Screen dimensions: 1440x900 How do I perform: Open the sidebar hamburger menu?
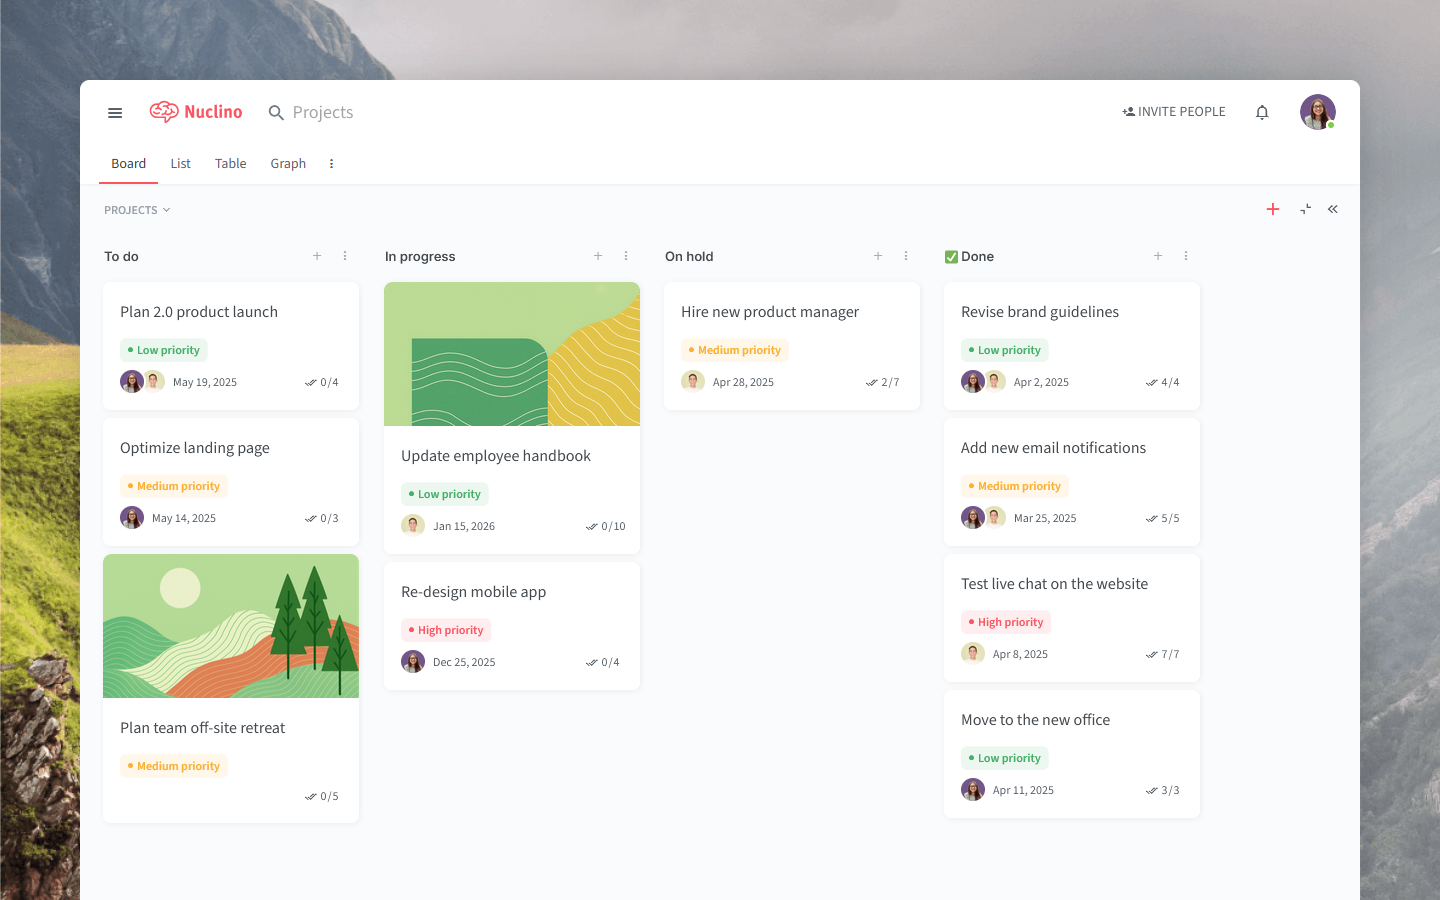pos(114,112)
